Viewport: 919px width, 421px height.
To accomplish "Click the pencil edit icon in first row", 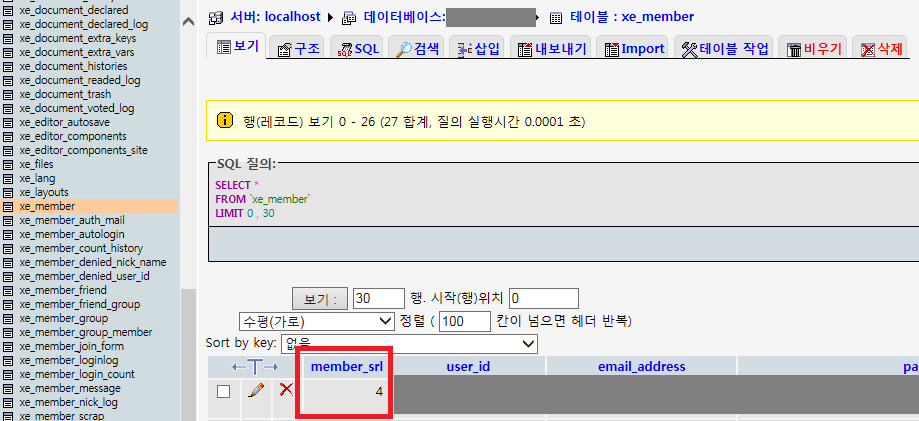I will tap(256, 390).
